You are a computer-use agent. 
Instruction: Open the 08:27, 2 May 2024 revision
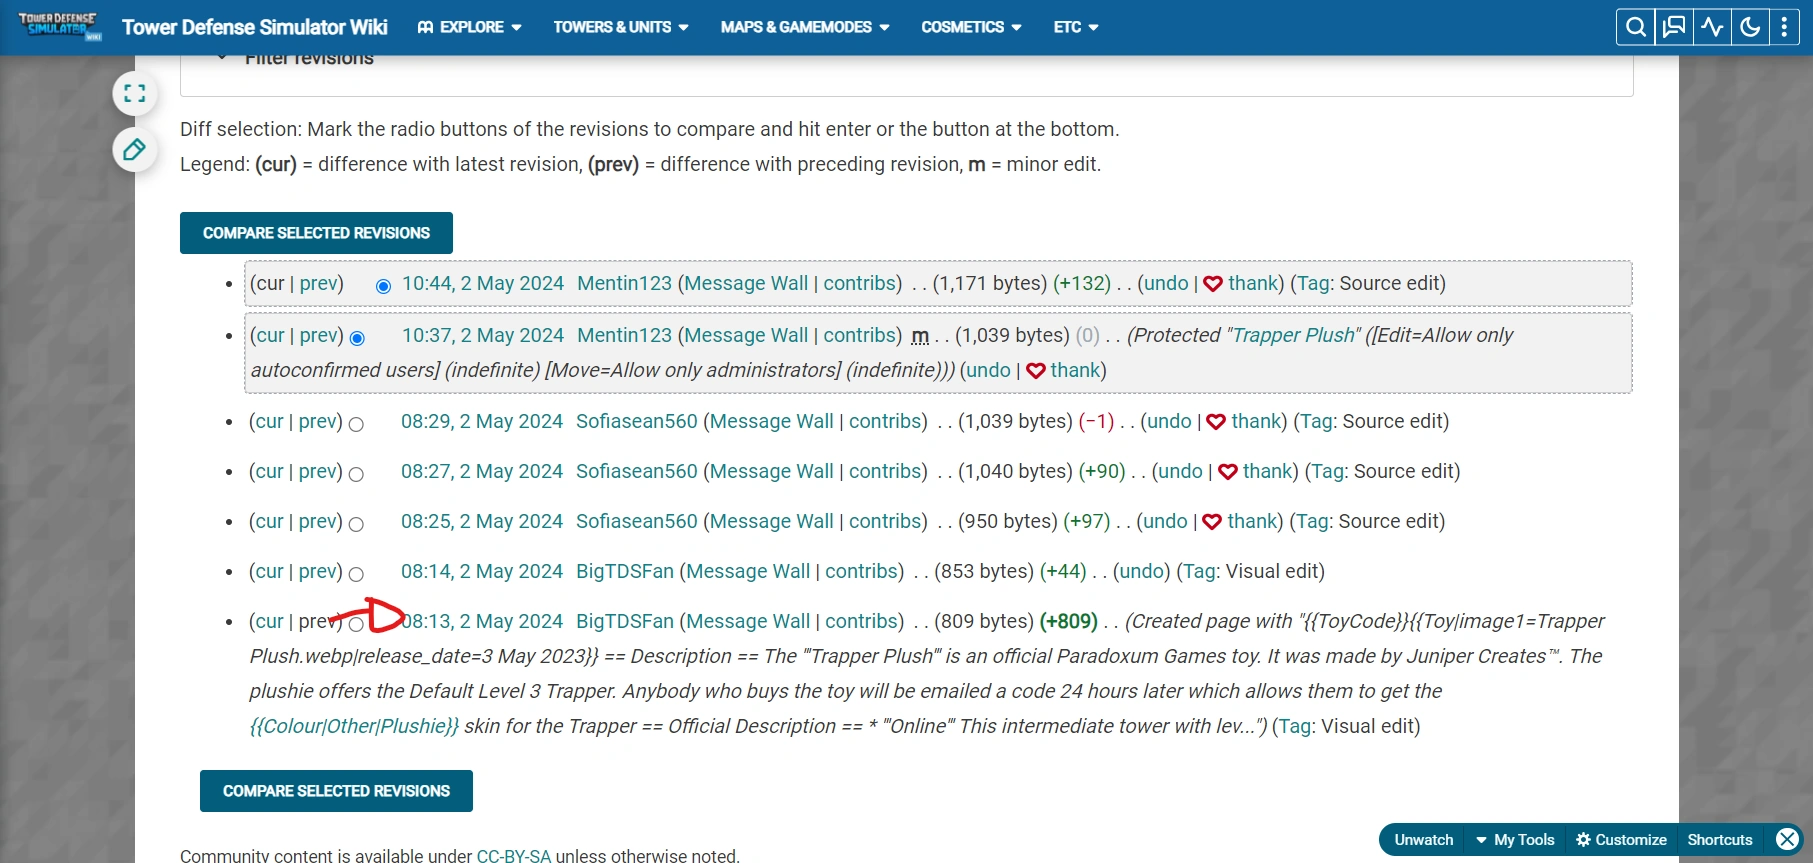coord(482,472)
